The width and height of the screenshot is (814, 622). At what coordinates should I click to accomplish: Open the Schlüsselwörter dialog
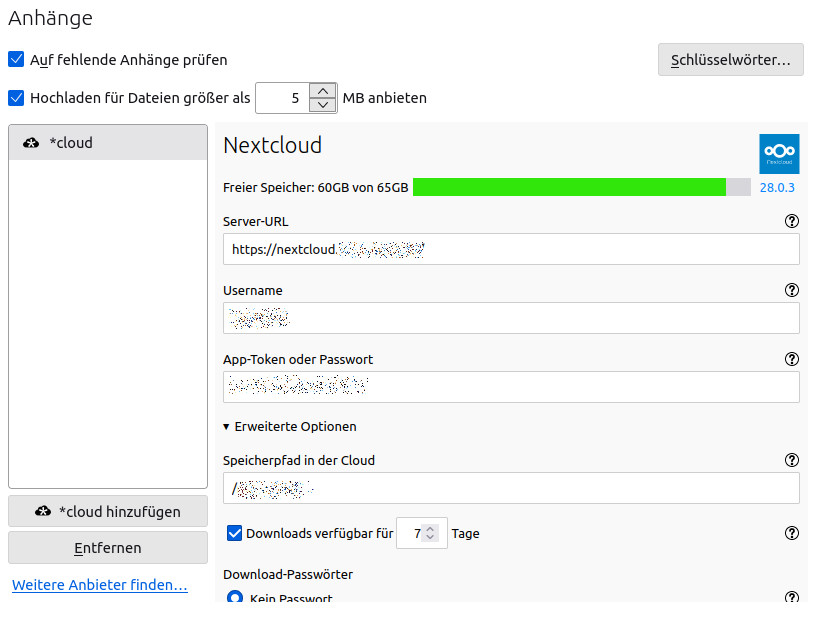point(730,59)
